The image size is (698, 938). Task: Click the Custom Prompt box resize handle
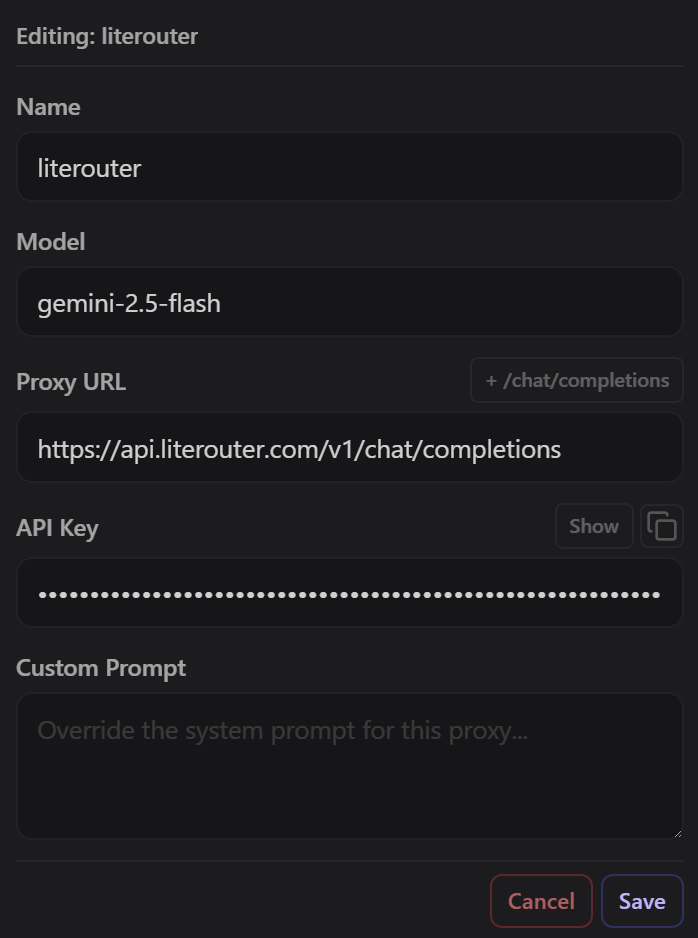pyautogui.click(x=677, y=832)
